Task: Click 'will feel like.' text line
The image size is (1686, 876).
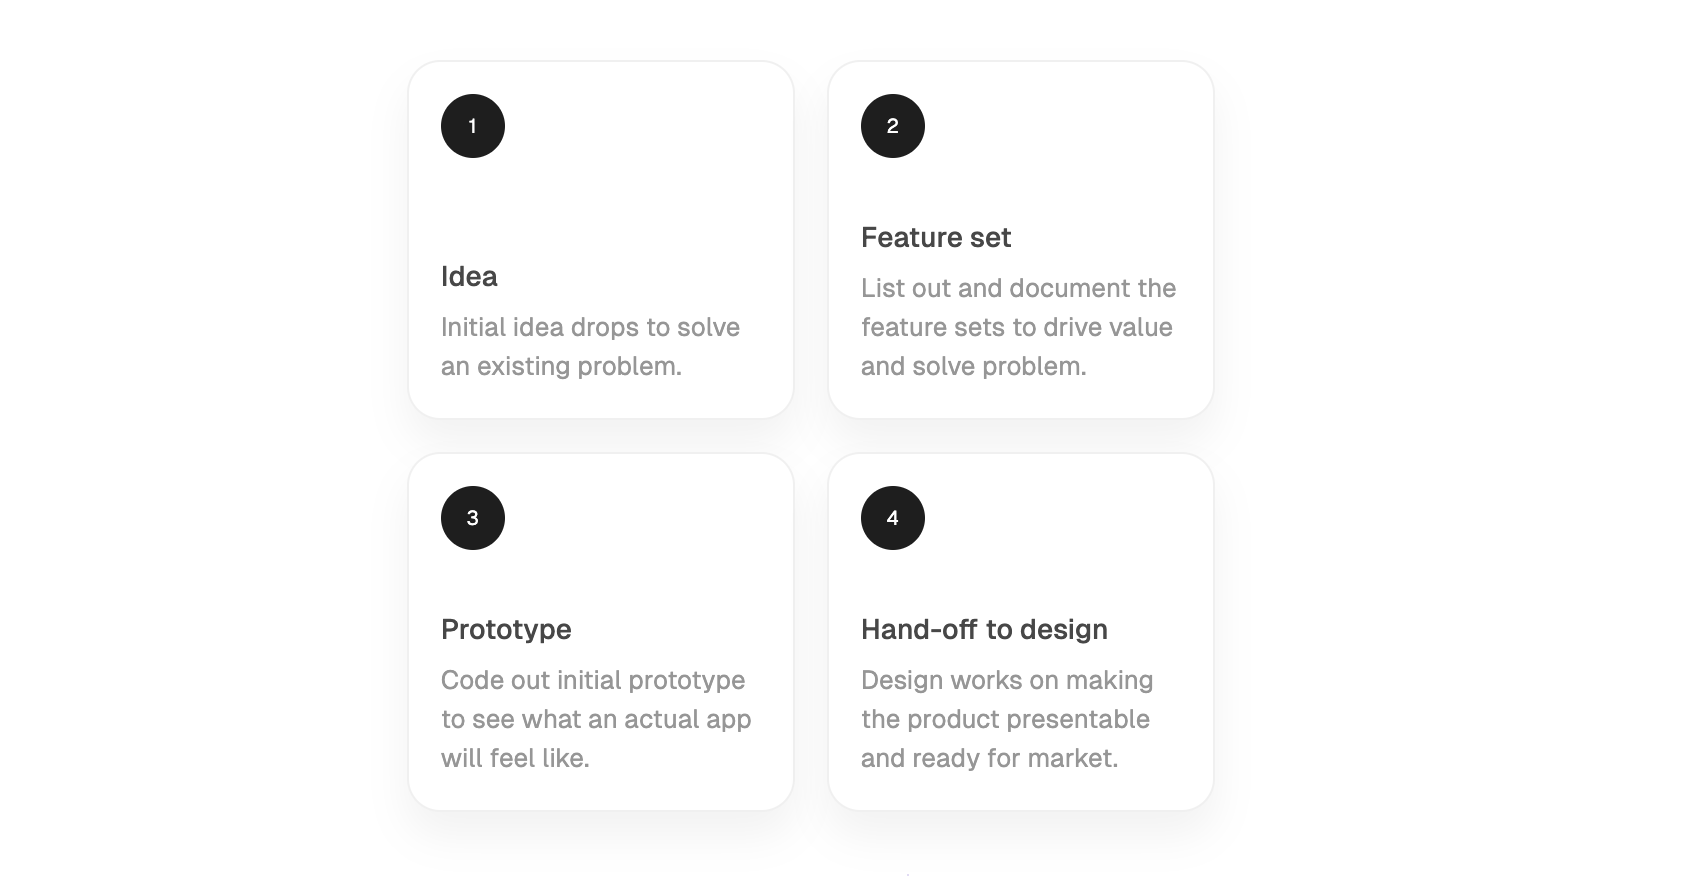Action: pyautogui.click(x=515, y=758)
